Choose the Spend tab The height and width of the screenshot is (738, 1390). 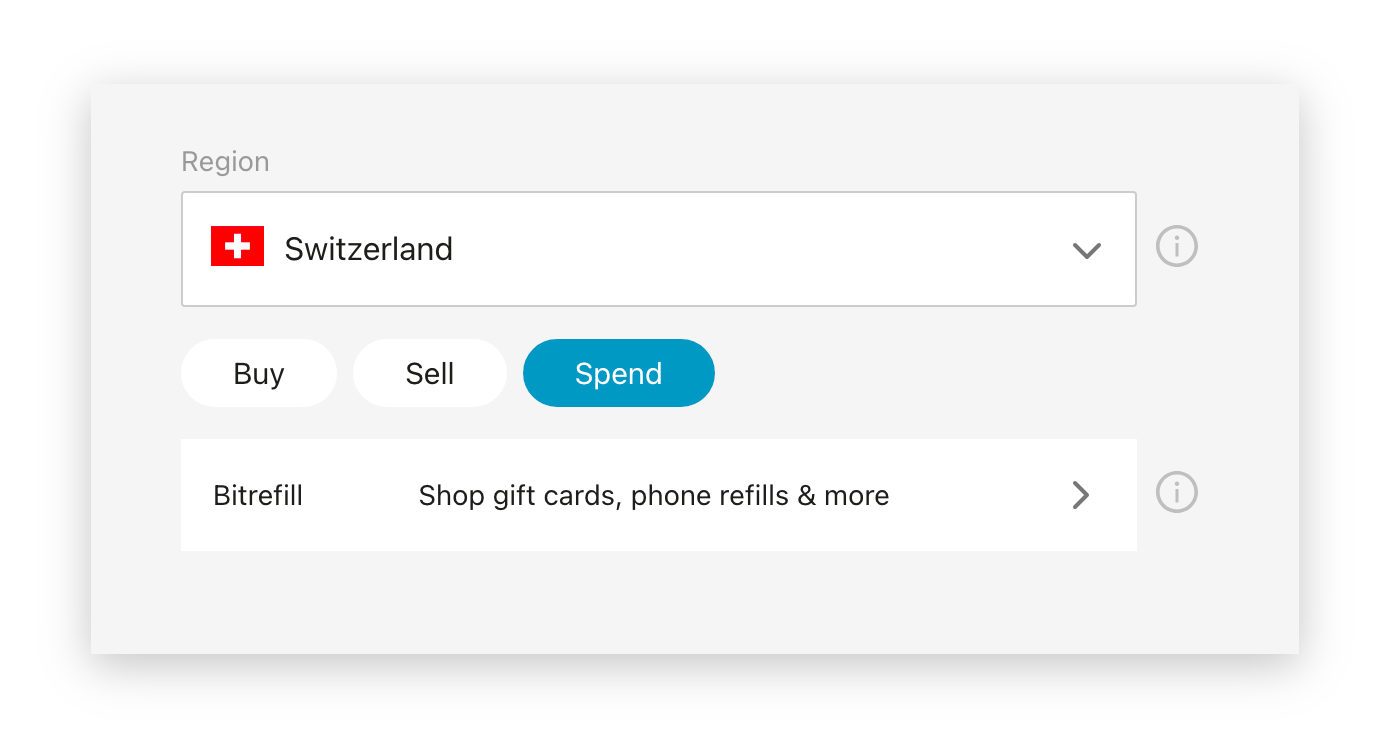coord(618,373)
